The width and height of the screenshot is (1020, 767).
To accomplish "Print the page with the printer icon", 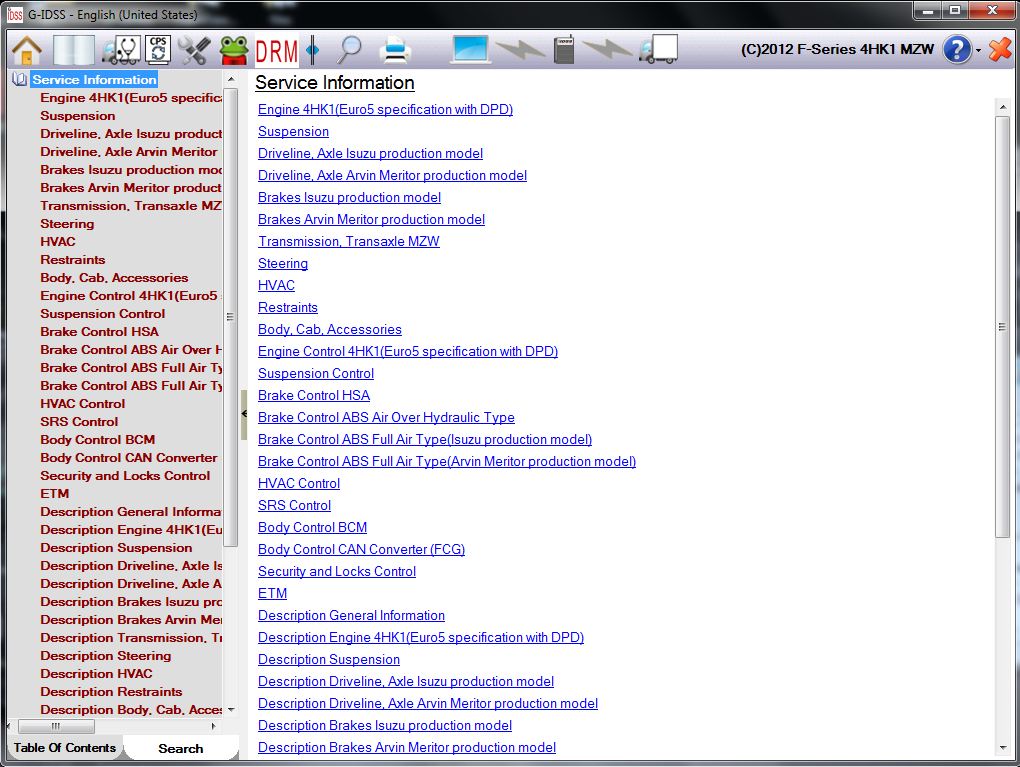I will pos(396,49).
